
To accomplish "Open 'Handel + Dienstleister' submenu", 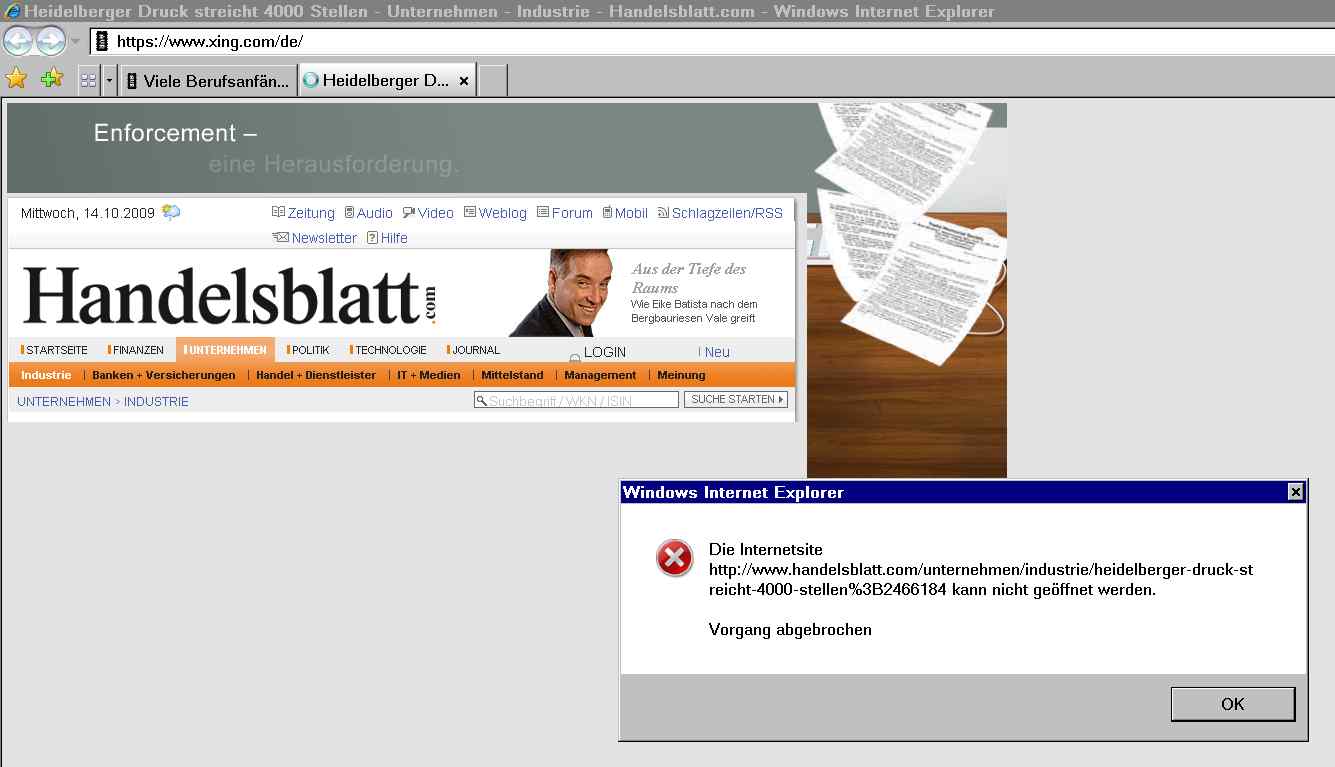I will (x=316, y=375).
